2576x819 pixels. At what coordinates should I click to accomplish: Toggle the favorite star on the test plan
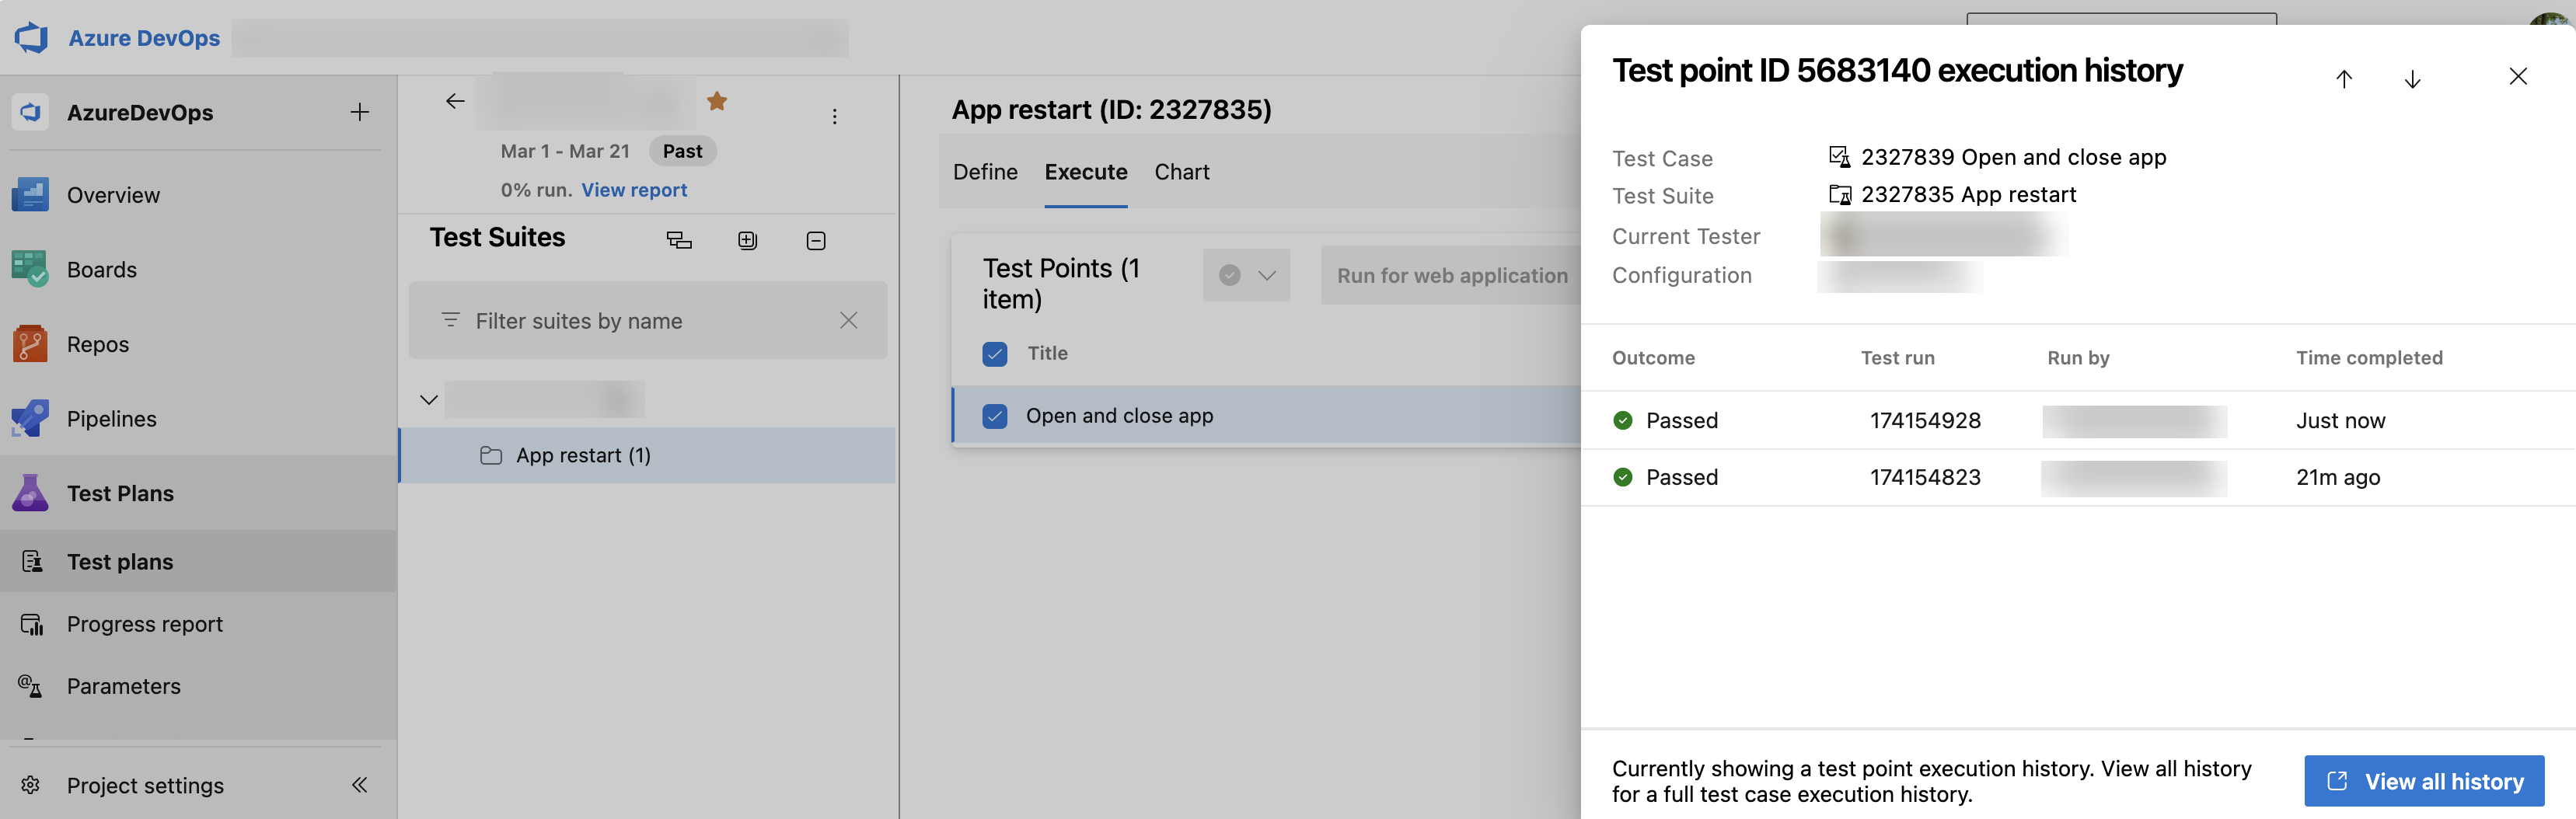click(717, 100)
